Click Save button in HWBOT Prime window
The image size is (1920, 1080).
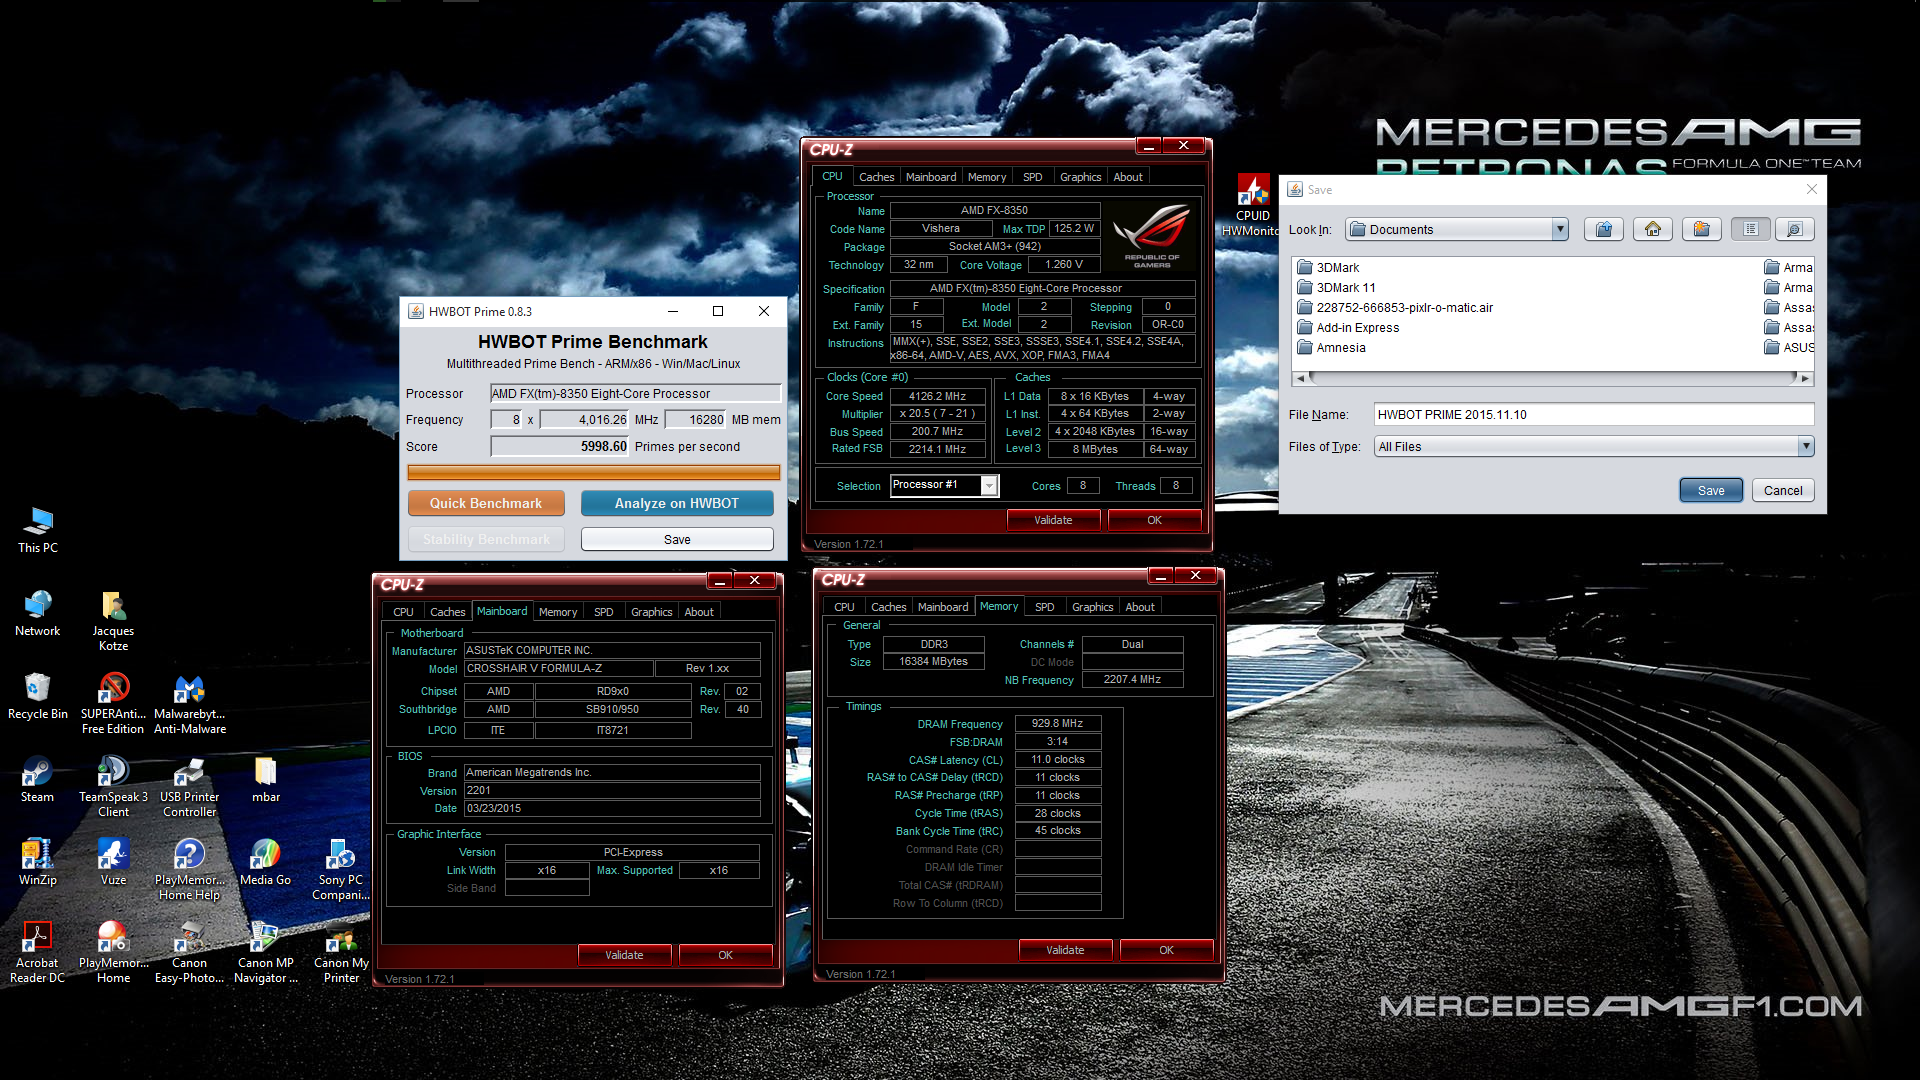677,539
